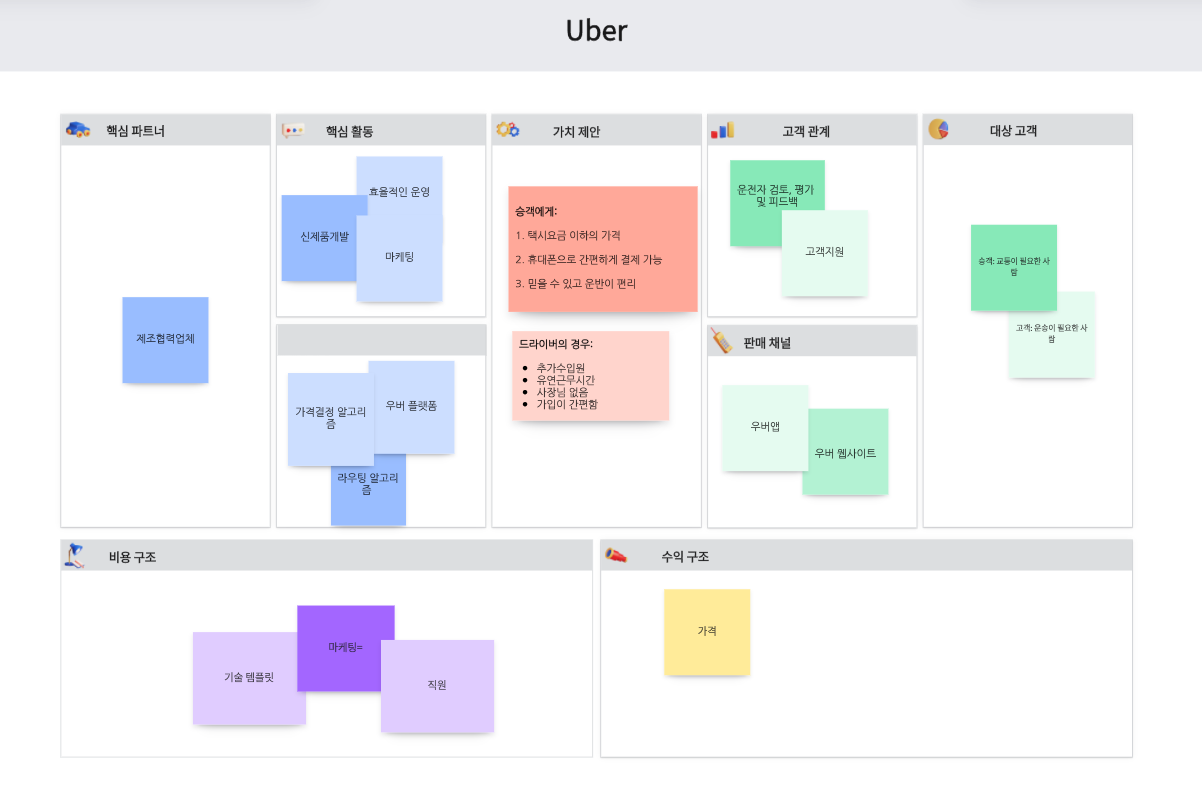Select the 핵심 파트너 header label
1202x801 pixels.
tap(136, 131)
